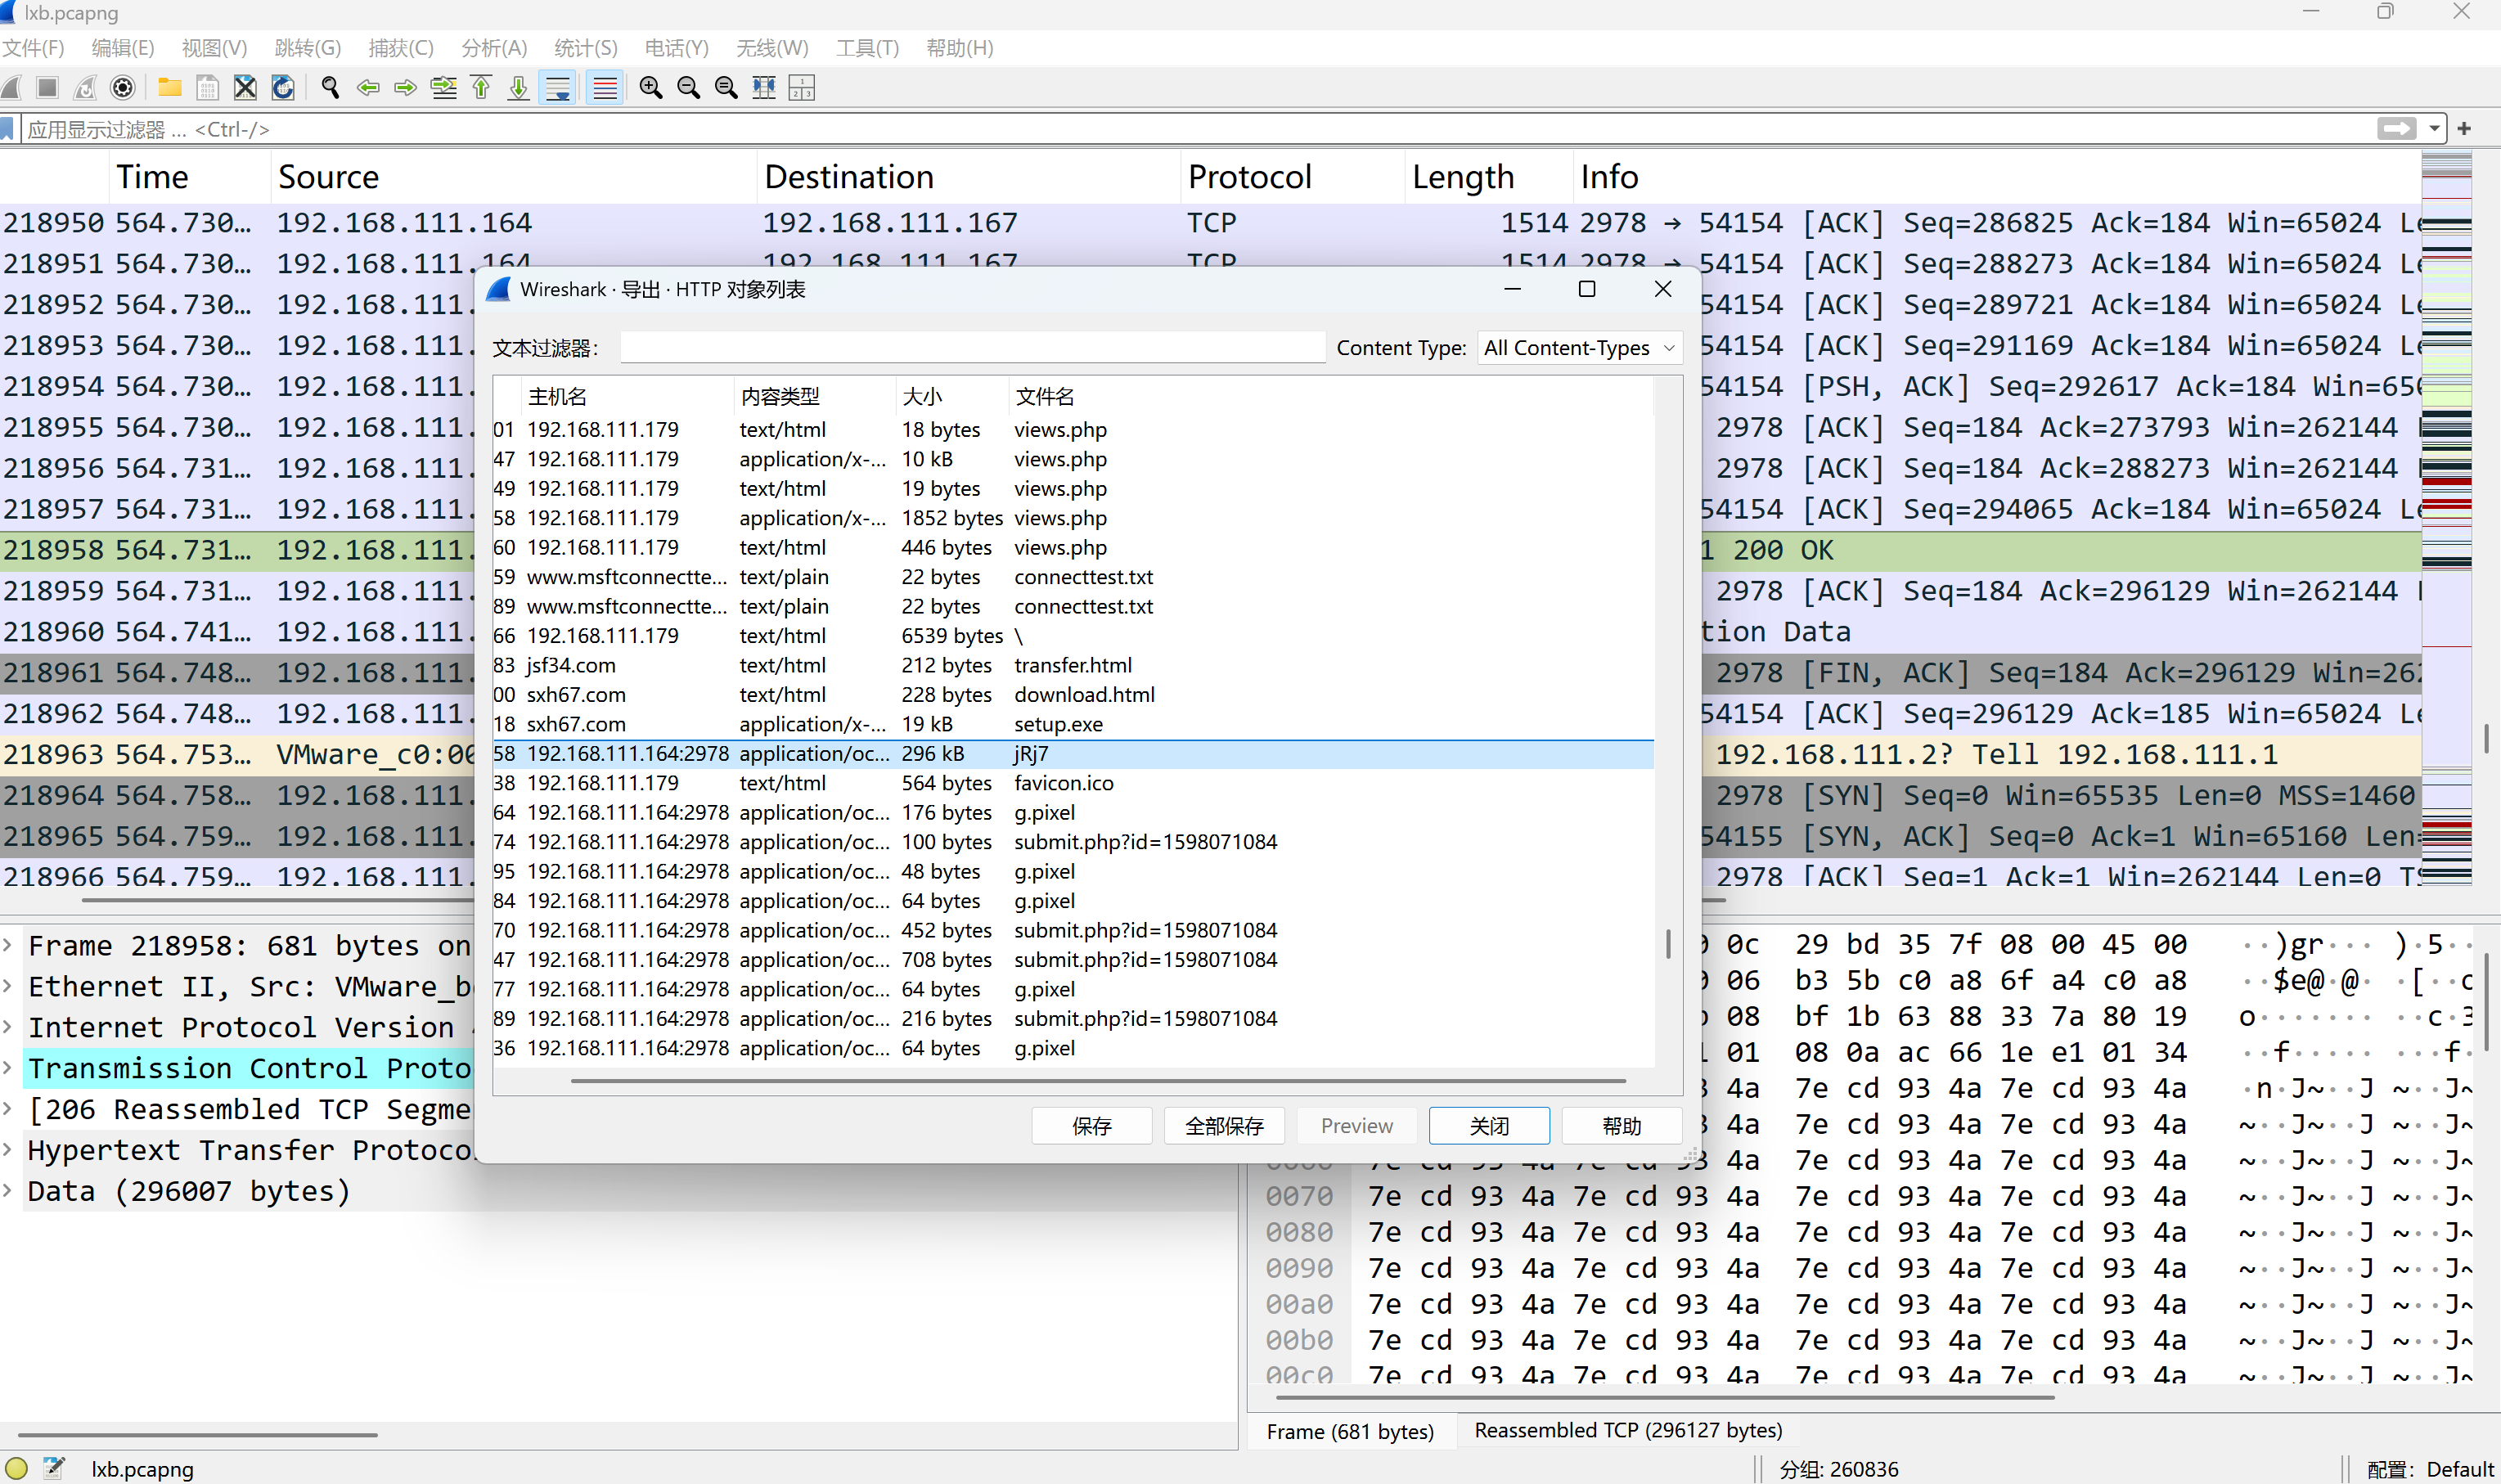
Task: Click the reload capture file icon
Action: [x=283, y=88]
